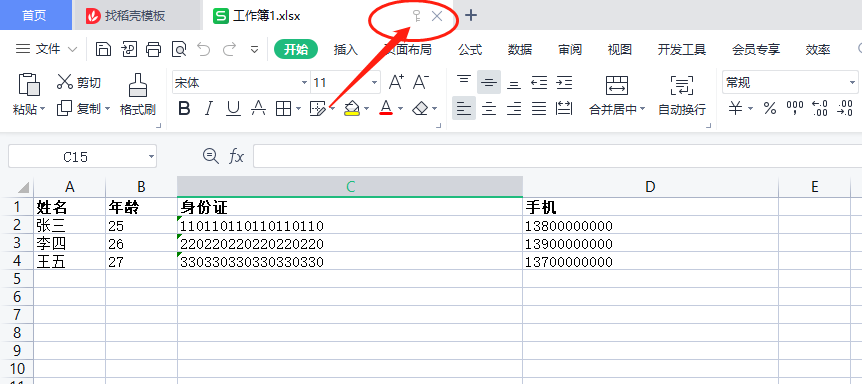This screenshot has height=384, width=862.
Task: Open the File (文件) menu dropdown
Action: click(46, 49)
